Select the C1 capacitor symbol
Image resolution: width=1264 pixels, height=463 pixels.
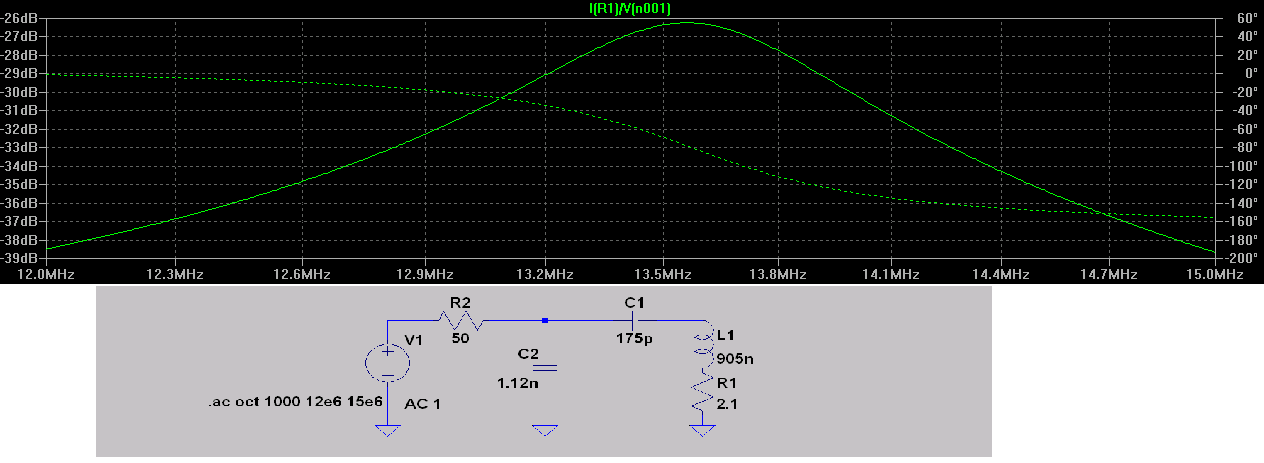(634, 321)
